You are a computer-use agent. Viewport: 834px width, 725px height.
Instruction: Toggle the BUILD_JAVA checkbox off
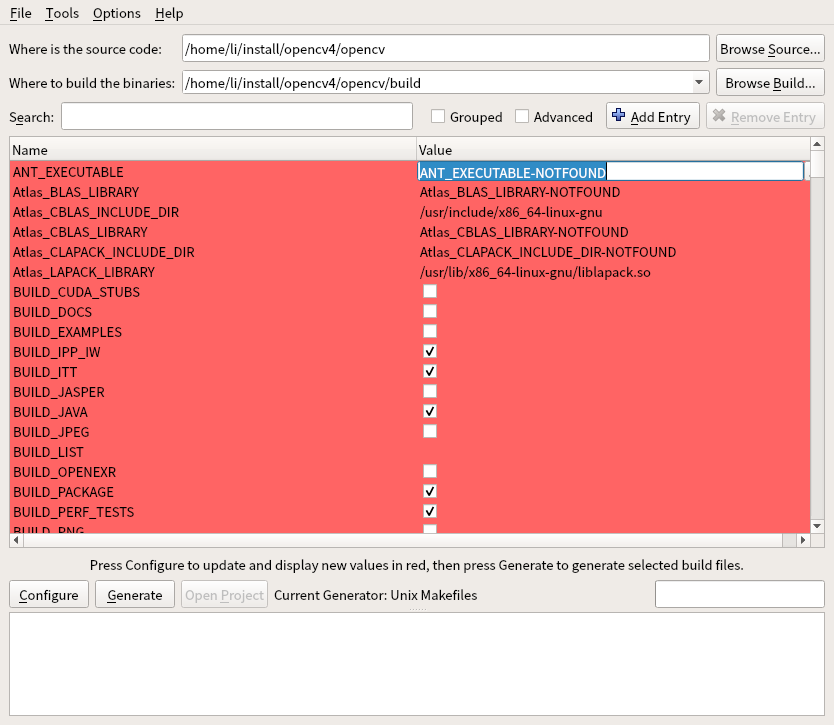tap(430, 411)
